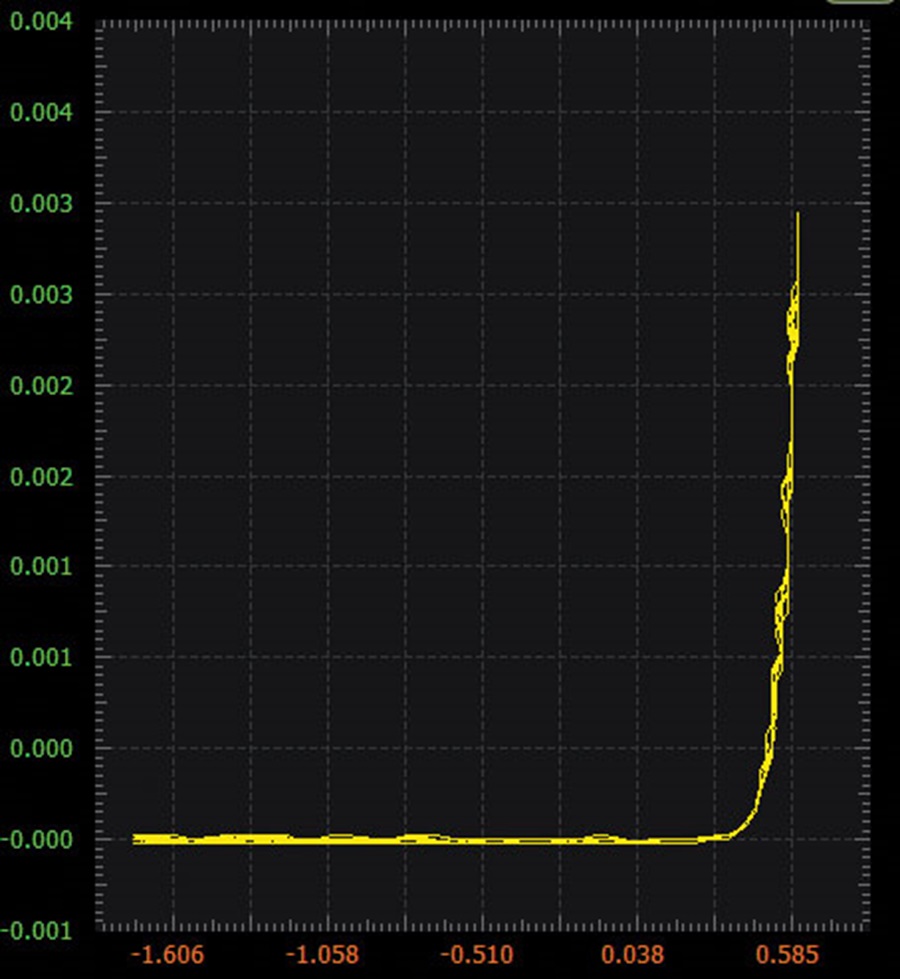This screenshot has height=979, width=900.
Task: Click the x-axis label -1.058
Action: (322, 955)
